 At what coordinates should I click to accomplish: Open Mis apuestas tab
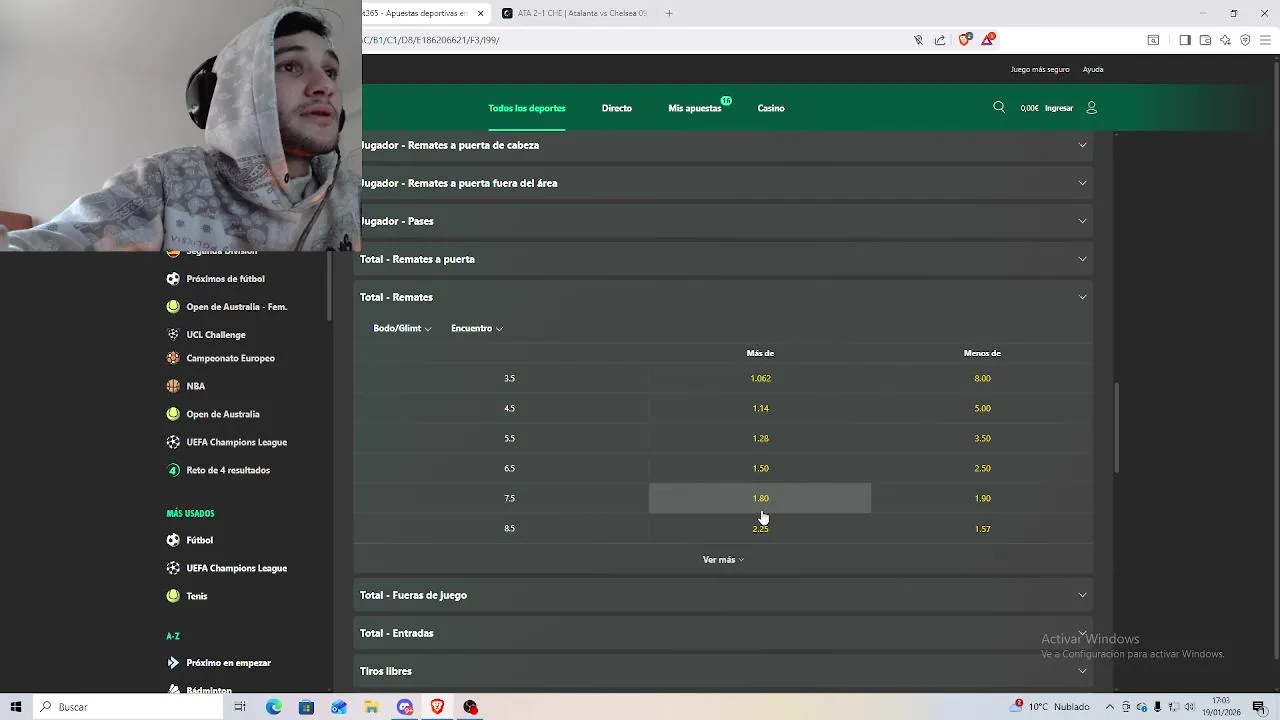click(x=695, y=108)
